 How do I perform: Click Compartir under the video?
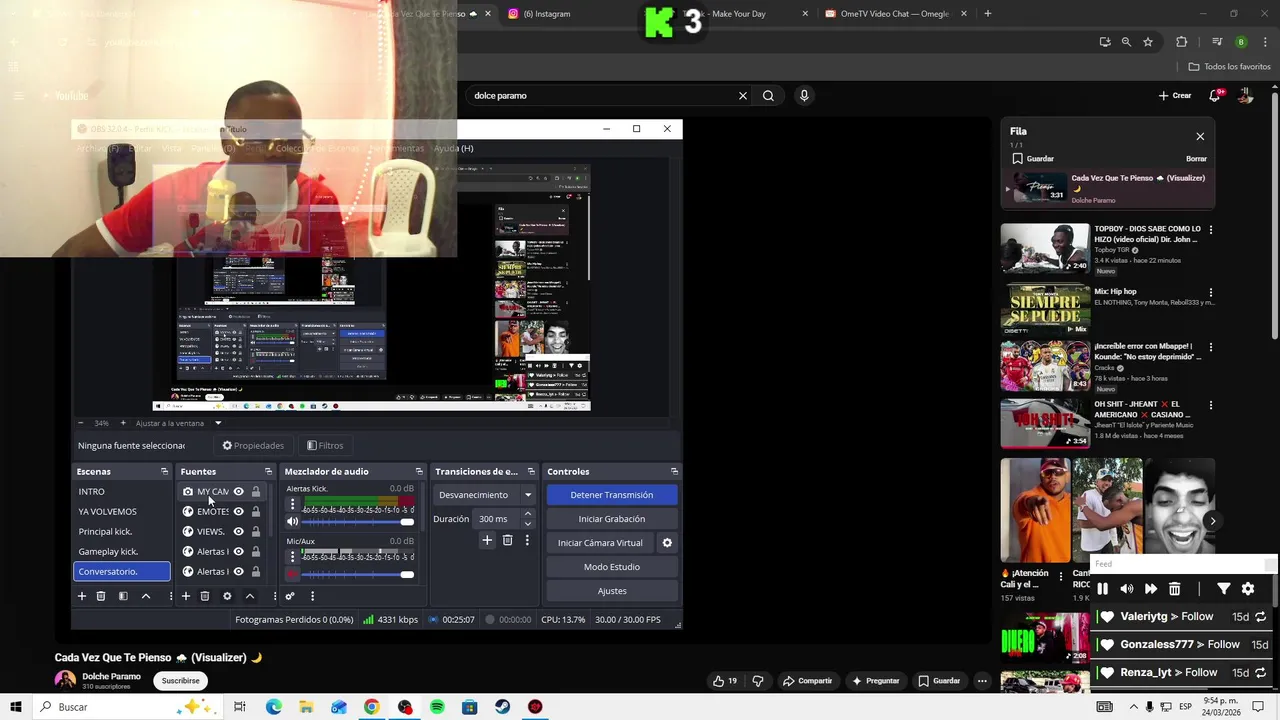807,681
